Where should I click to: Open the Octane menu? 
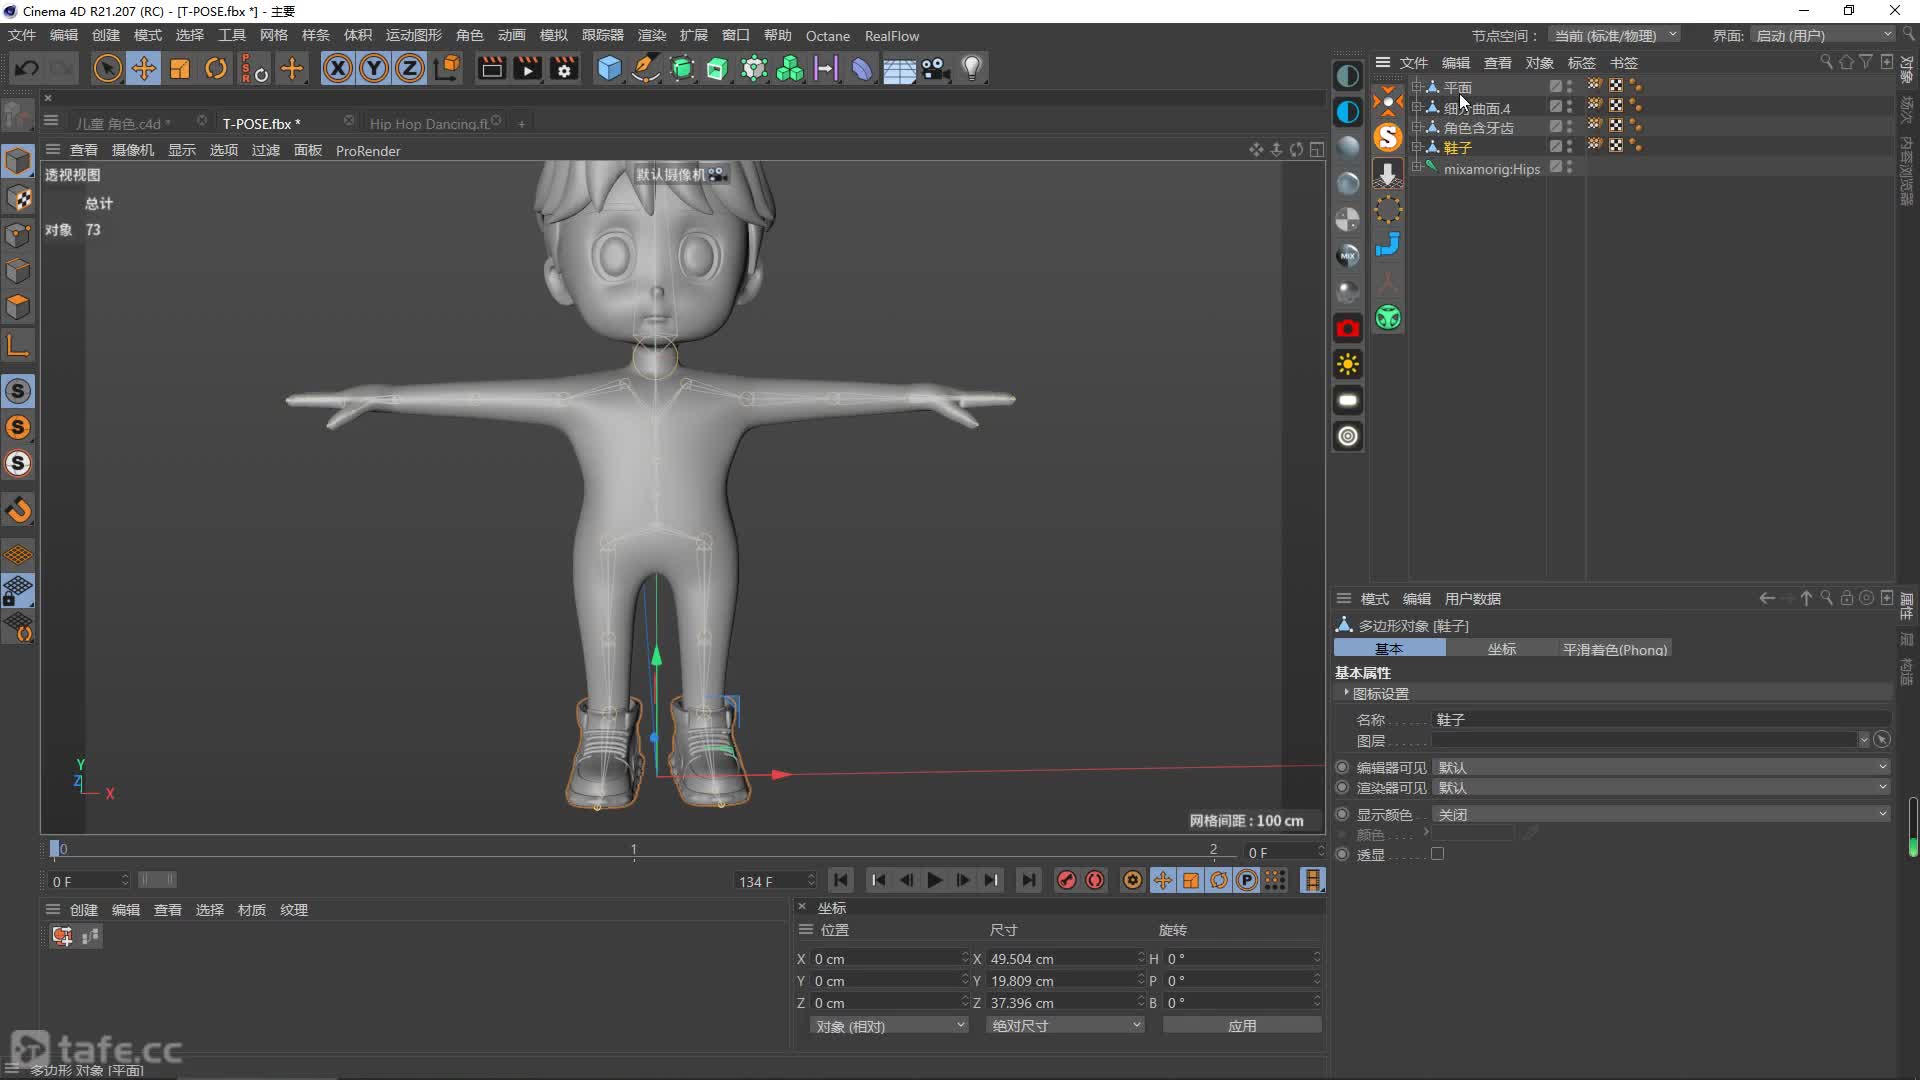tap(828, 36)
